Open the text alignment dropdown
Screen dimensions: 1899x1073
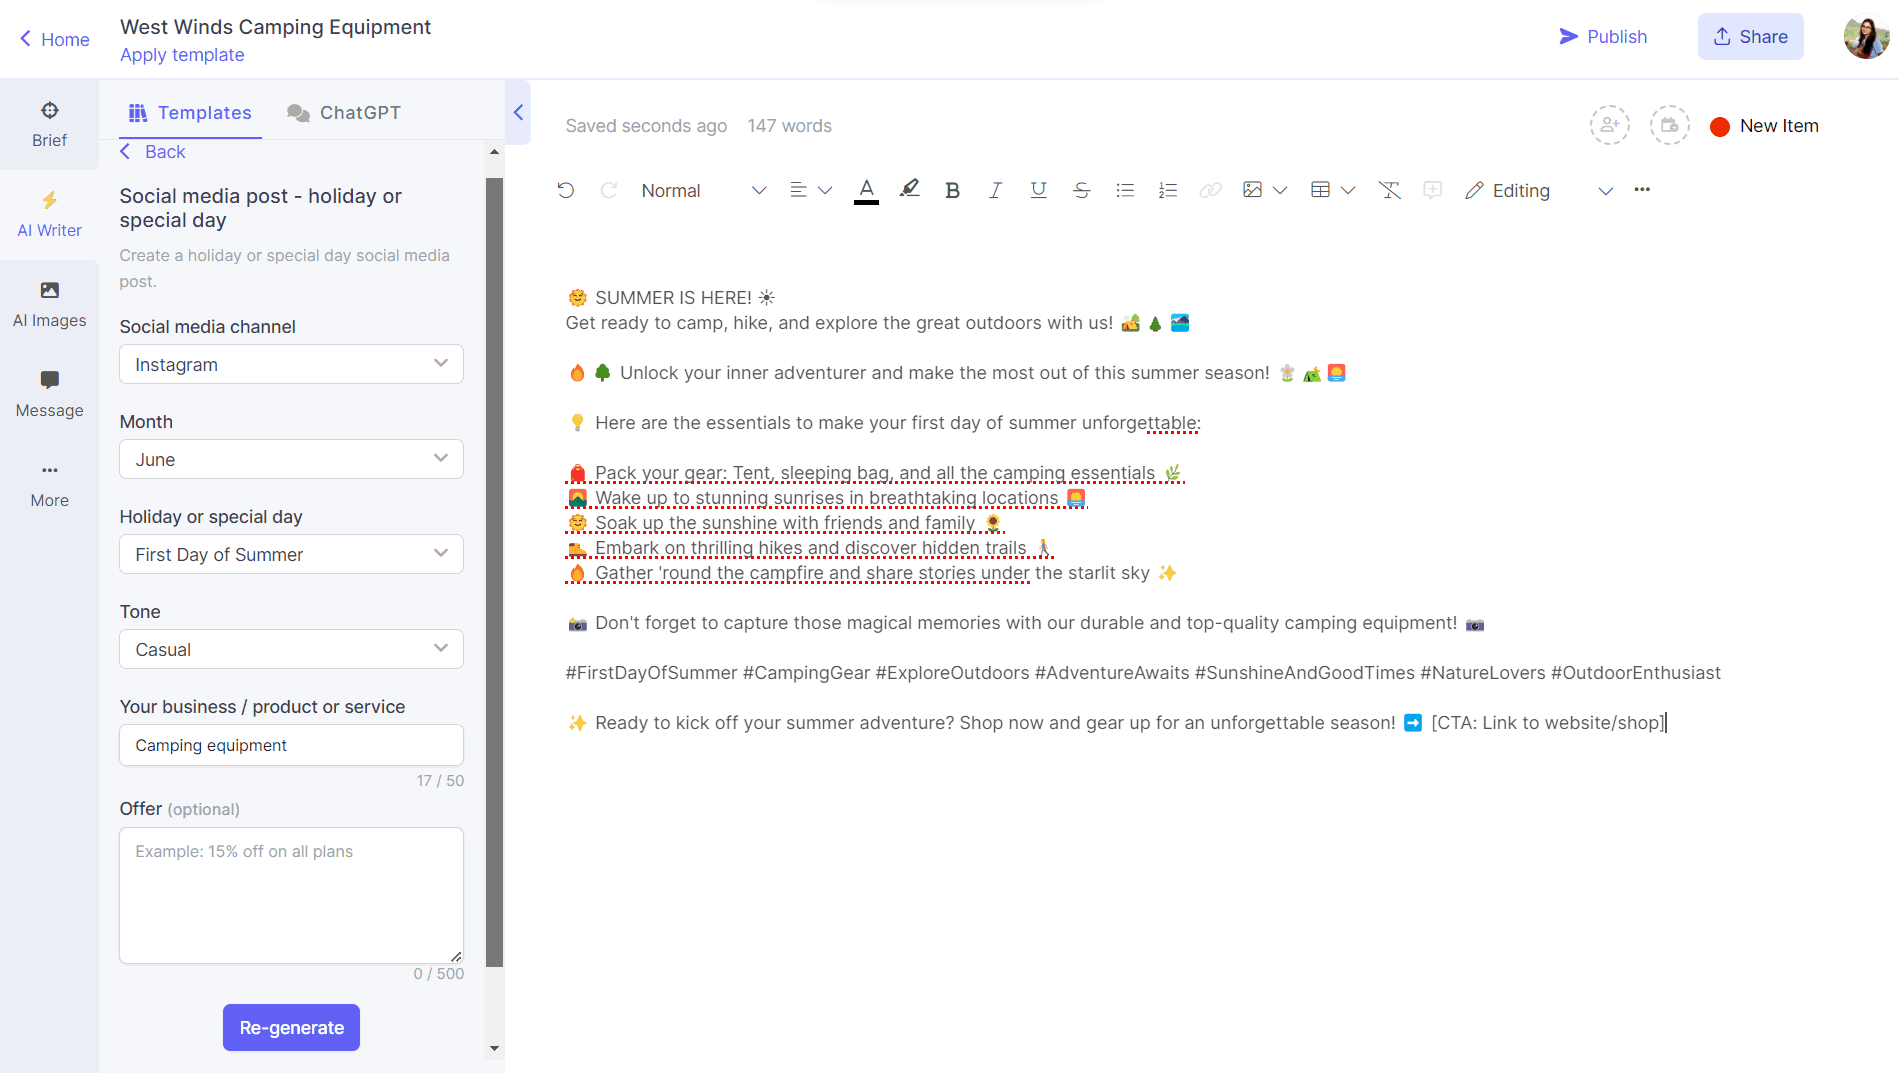810,190
